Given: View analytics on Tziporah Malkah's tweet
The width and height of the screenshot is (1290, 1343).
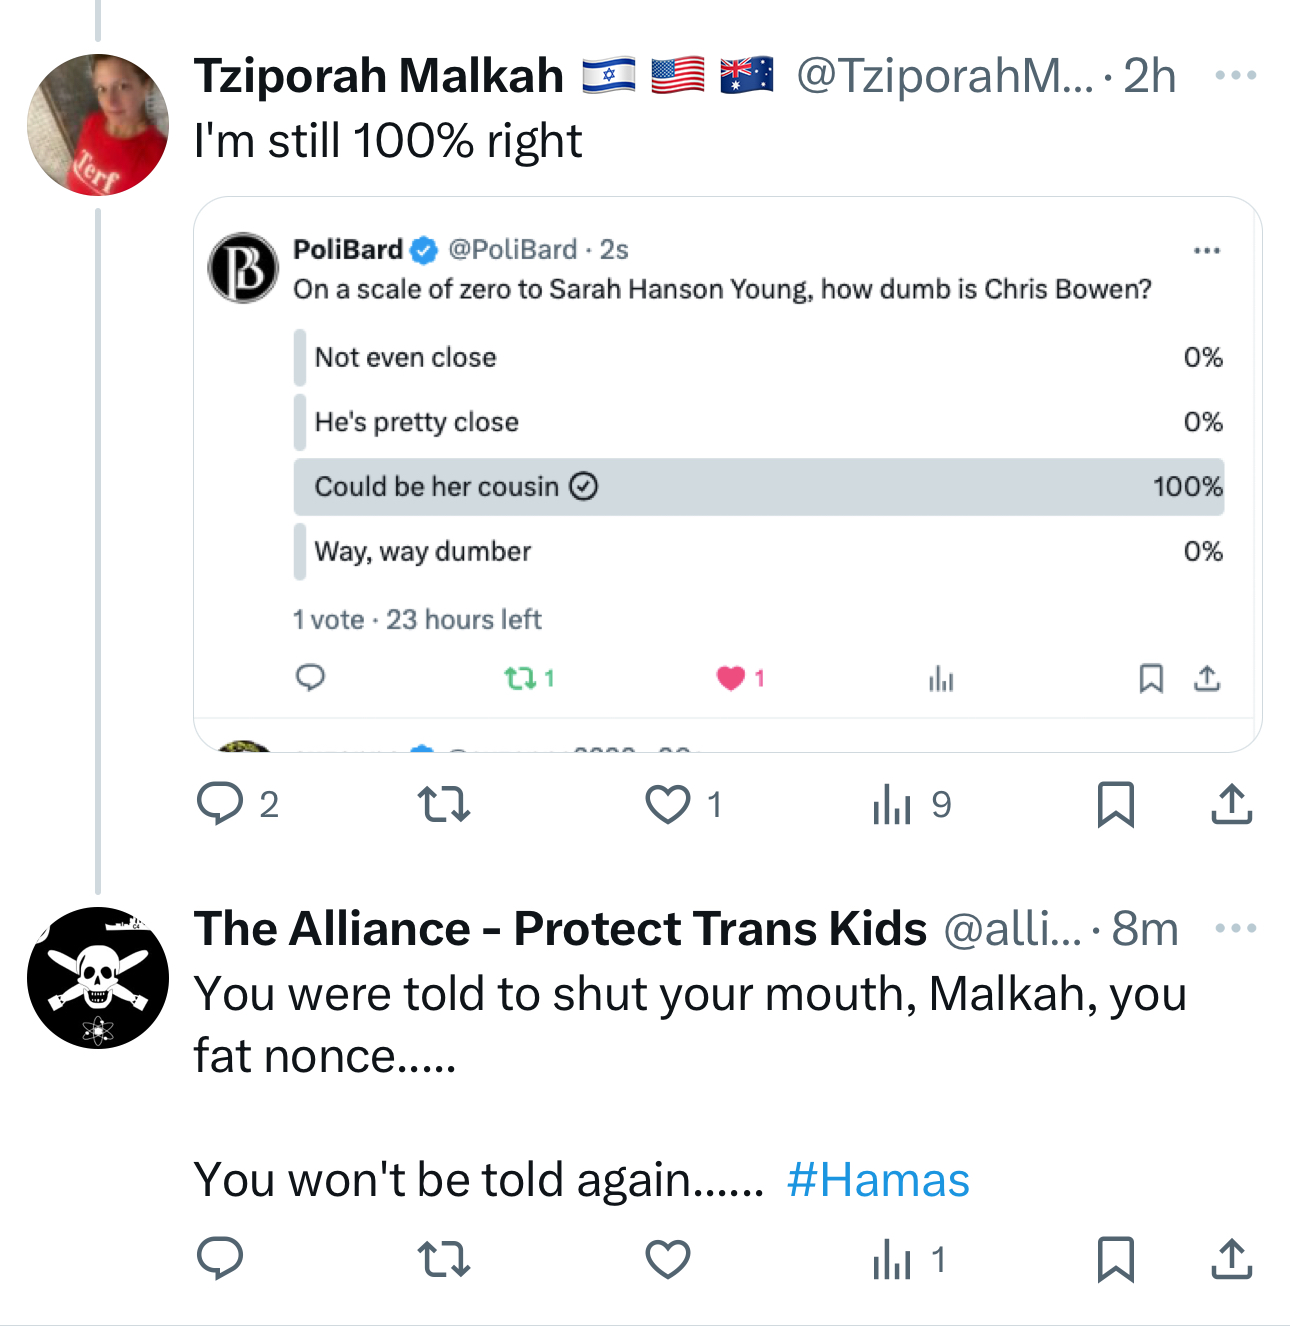Looking at the screenshot, I should 893,804.
